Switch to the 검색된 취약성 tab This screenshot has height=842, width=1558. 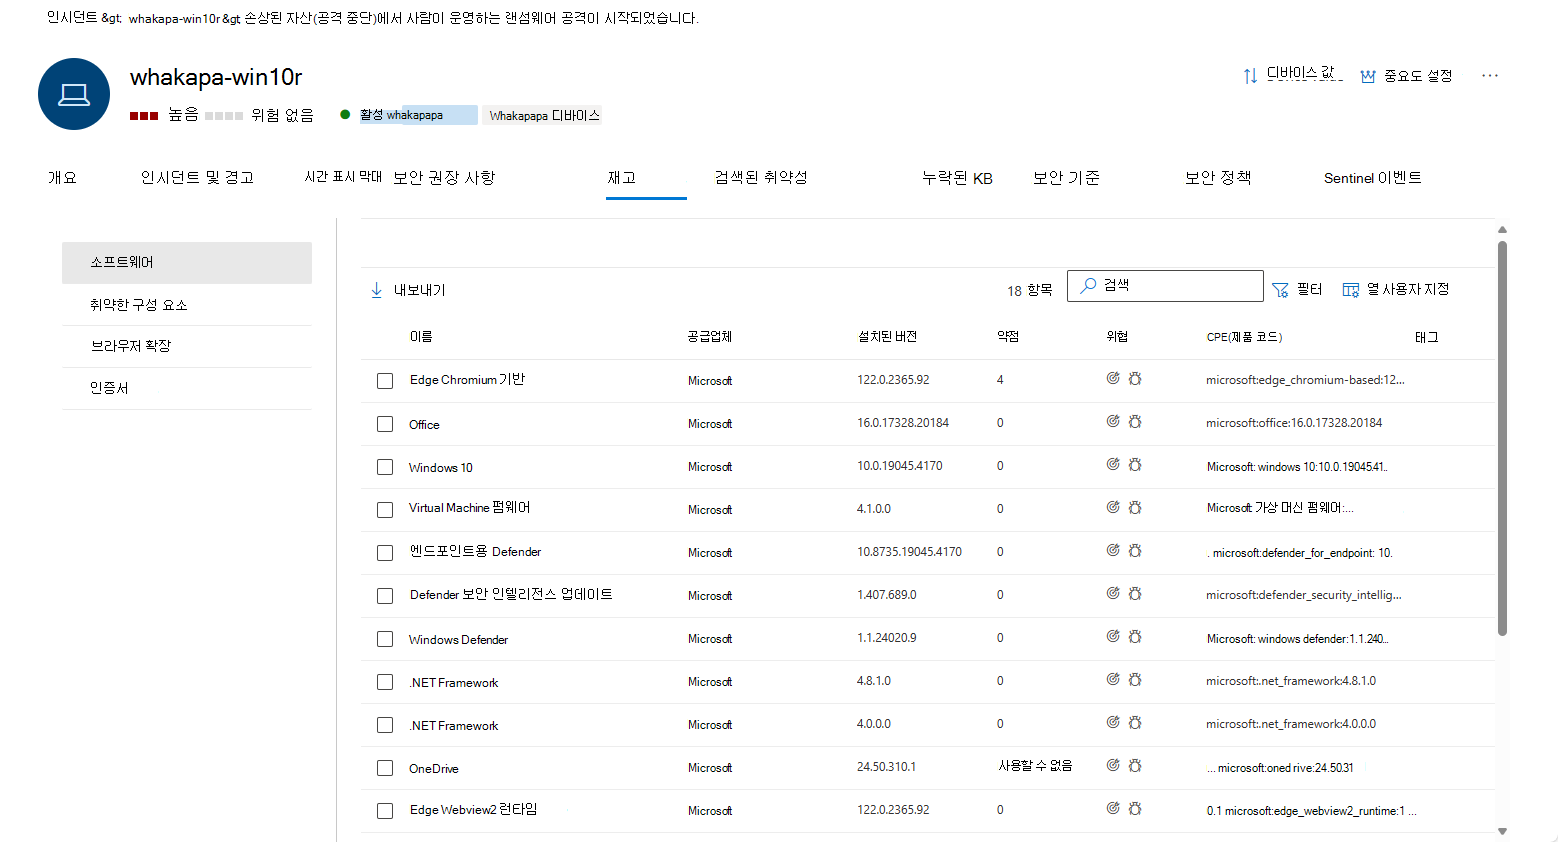click(761, 178)
